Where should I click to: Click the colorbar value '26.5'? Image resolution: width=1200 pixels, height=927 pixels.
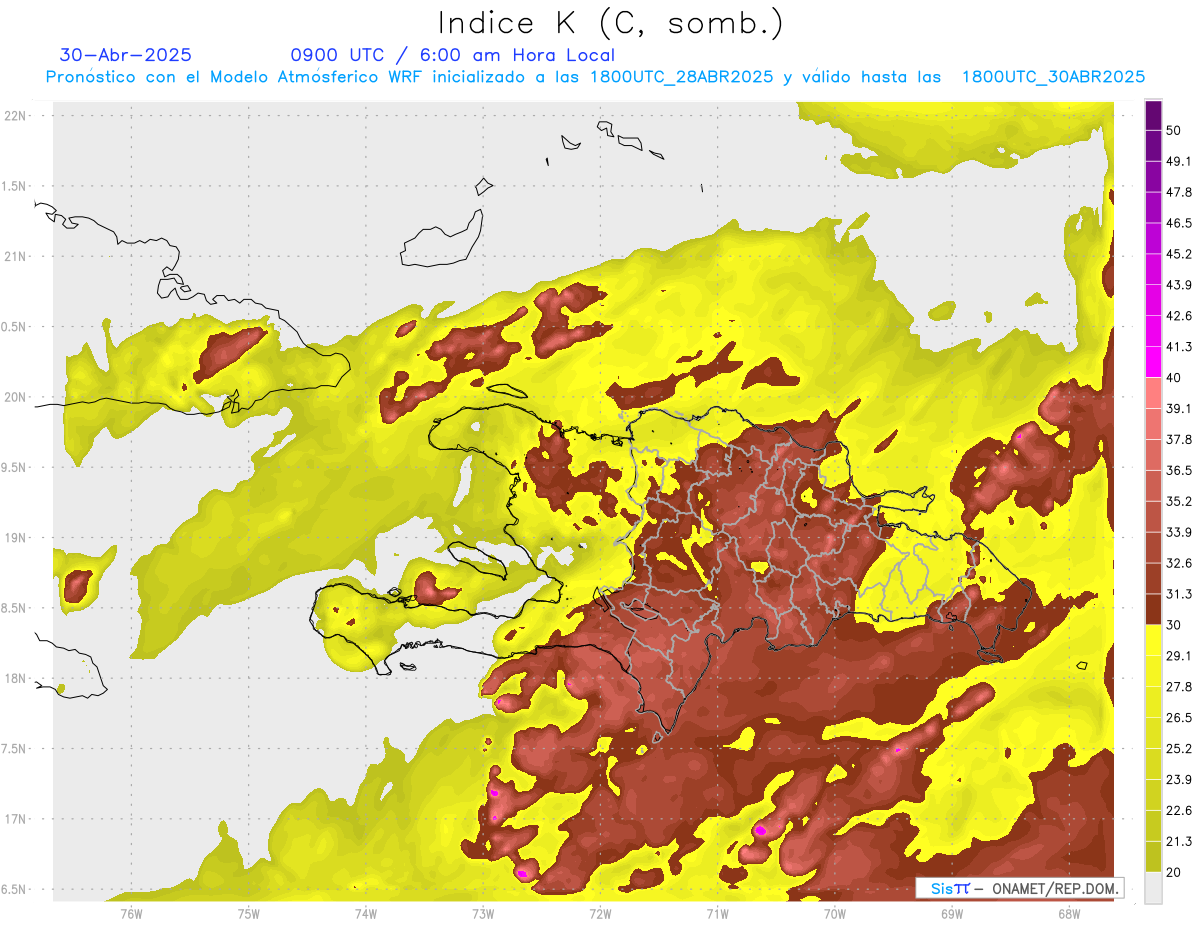(x=1178, y=718)
